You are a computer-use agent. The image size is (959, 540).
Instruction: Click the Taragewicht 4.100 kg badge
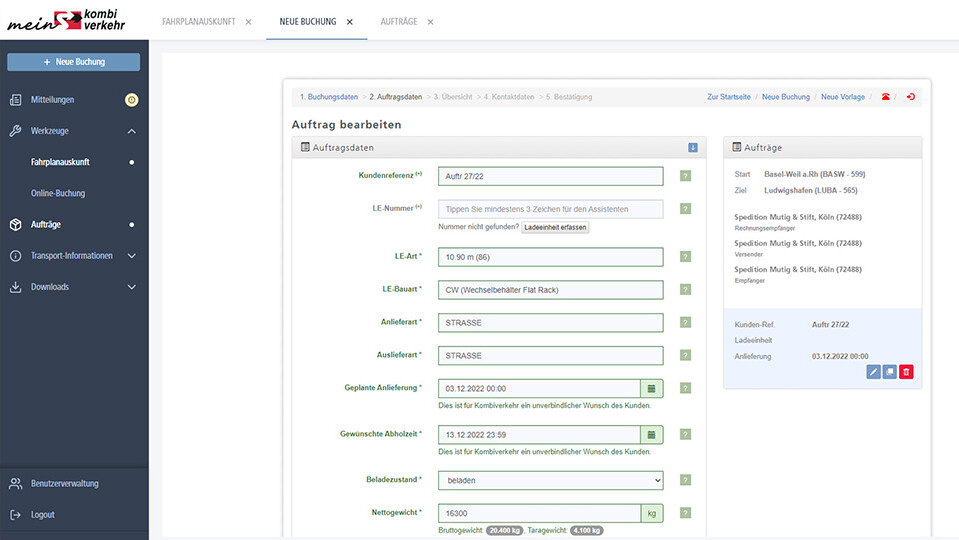(x=587, y=530)
